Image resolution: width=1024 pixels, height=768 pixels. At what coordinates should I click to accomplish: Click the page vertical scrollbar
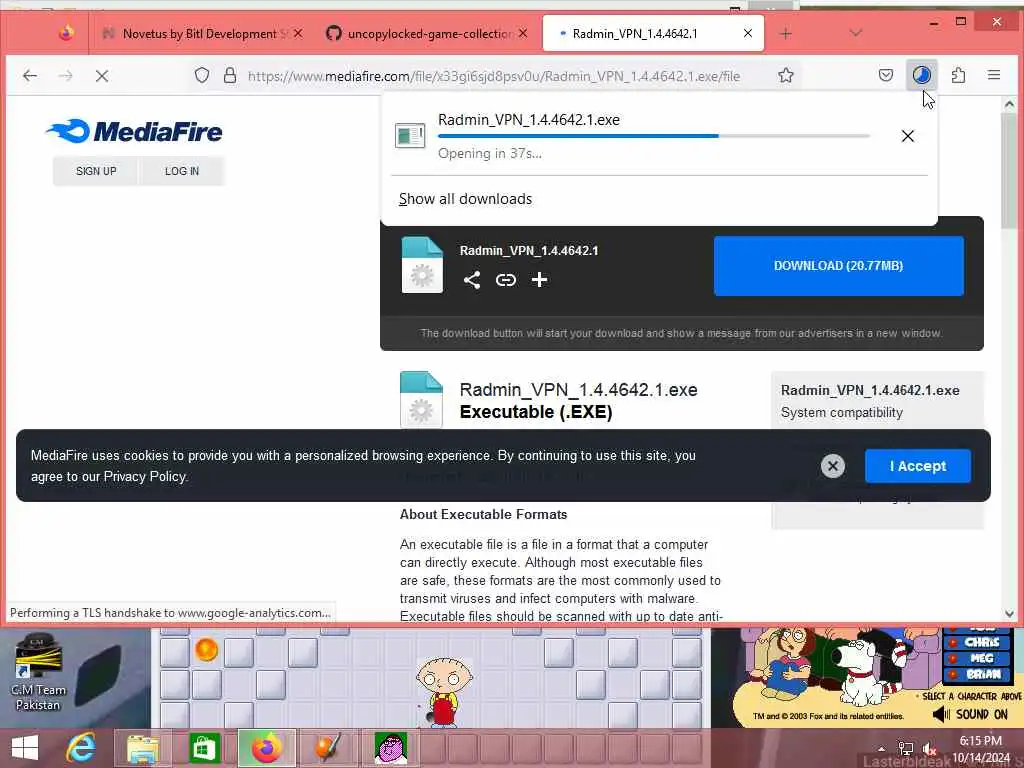(1010, 171)
